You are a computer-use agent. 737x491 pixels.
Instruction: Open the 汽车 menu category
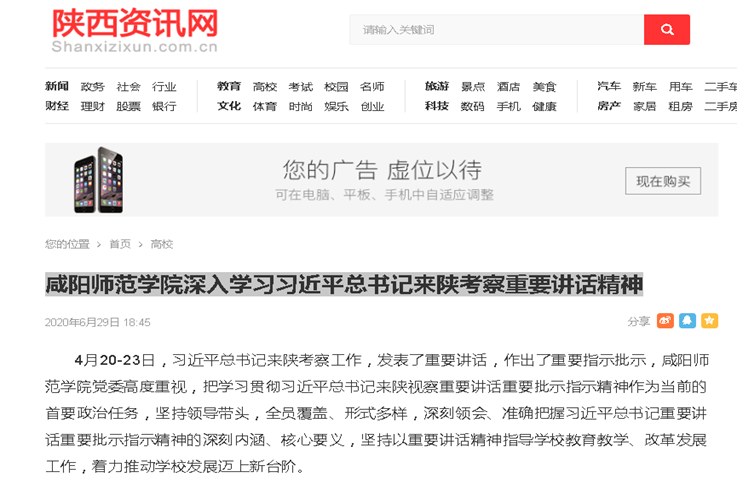click(609, 86)
